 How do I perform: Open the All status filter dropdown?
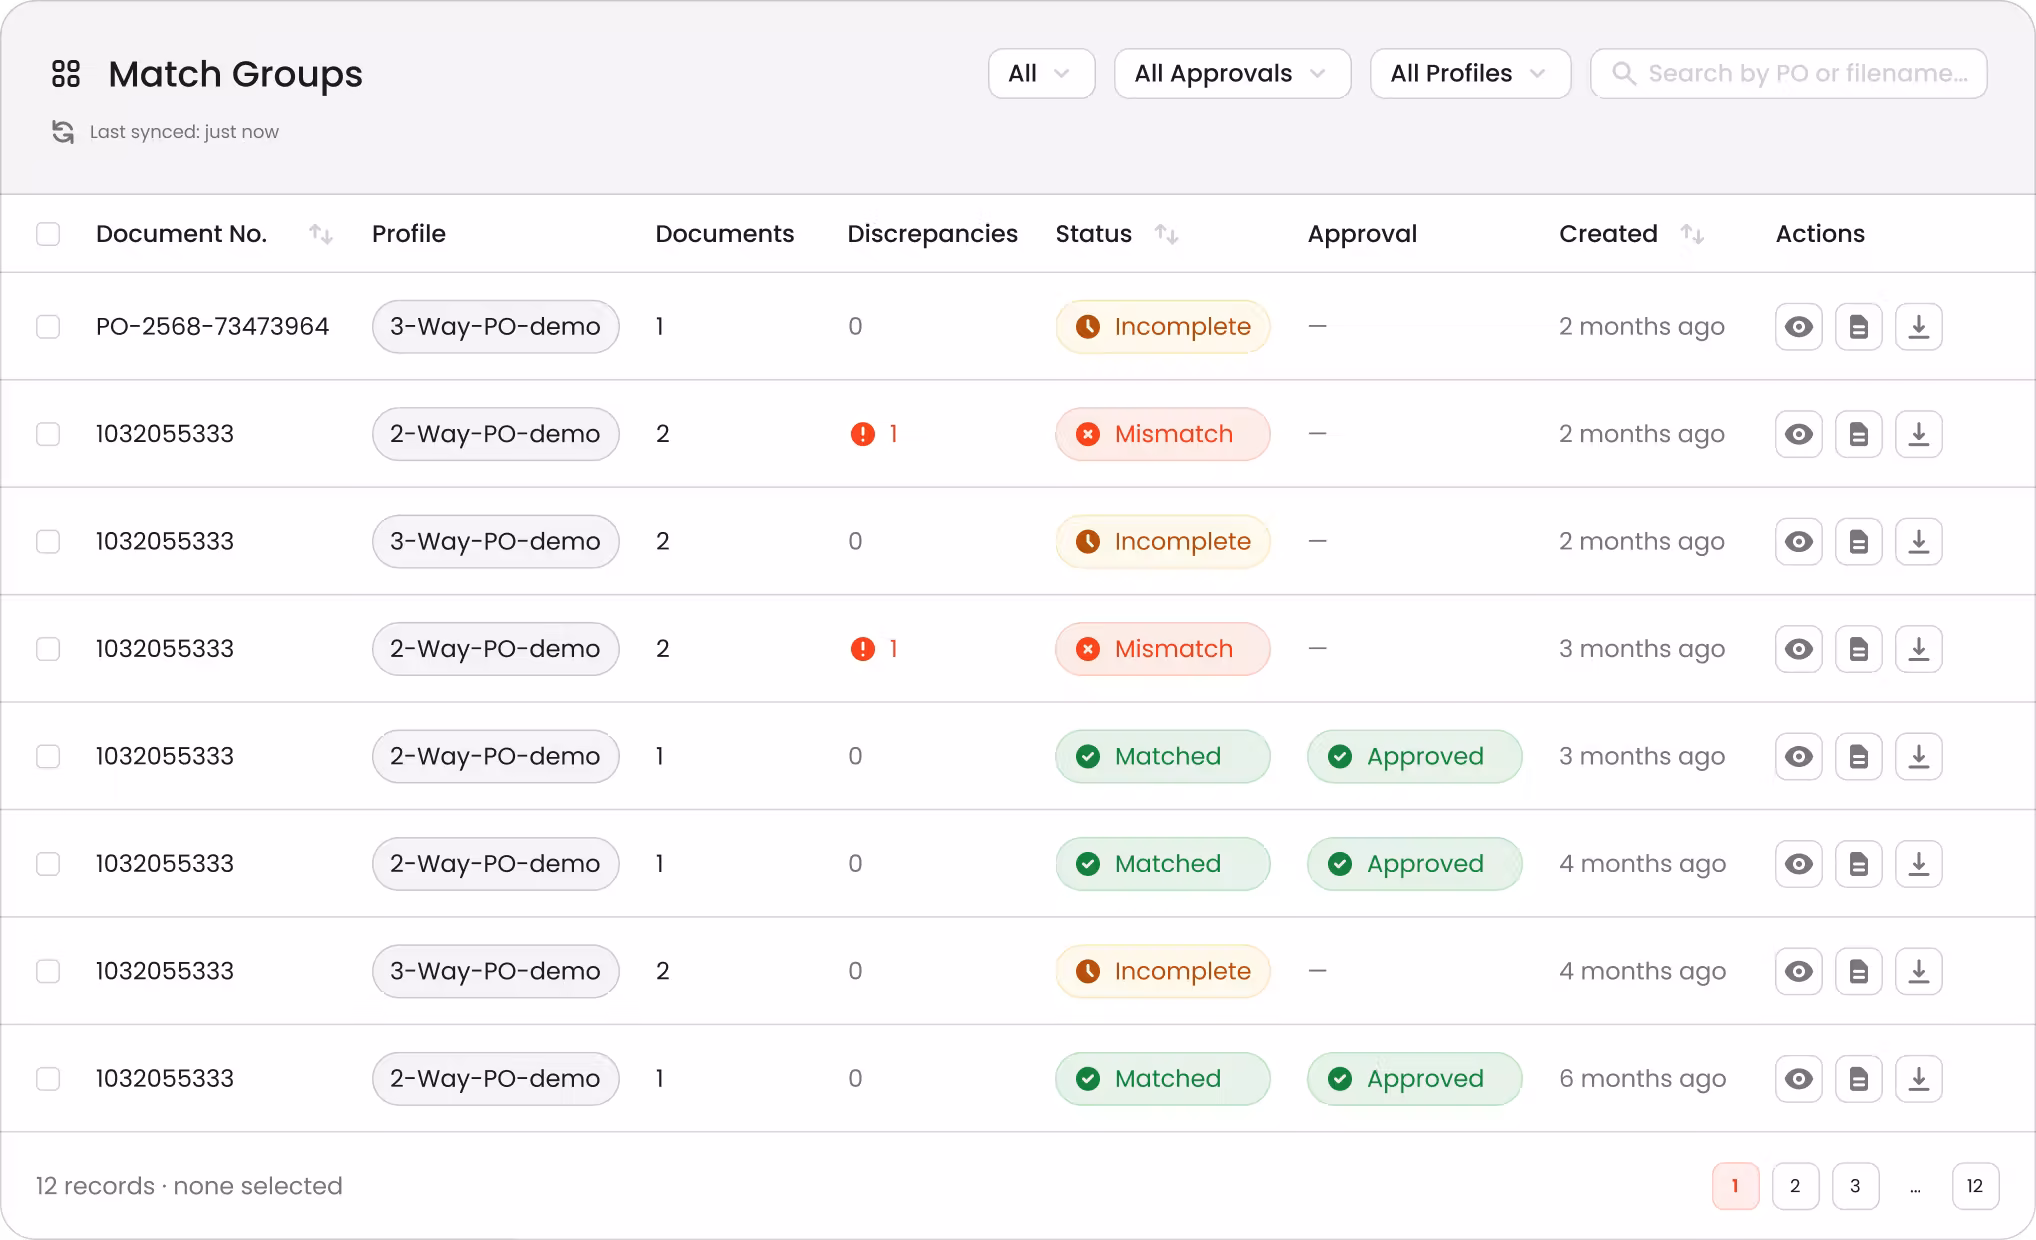pos(1041,74)
